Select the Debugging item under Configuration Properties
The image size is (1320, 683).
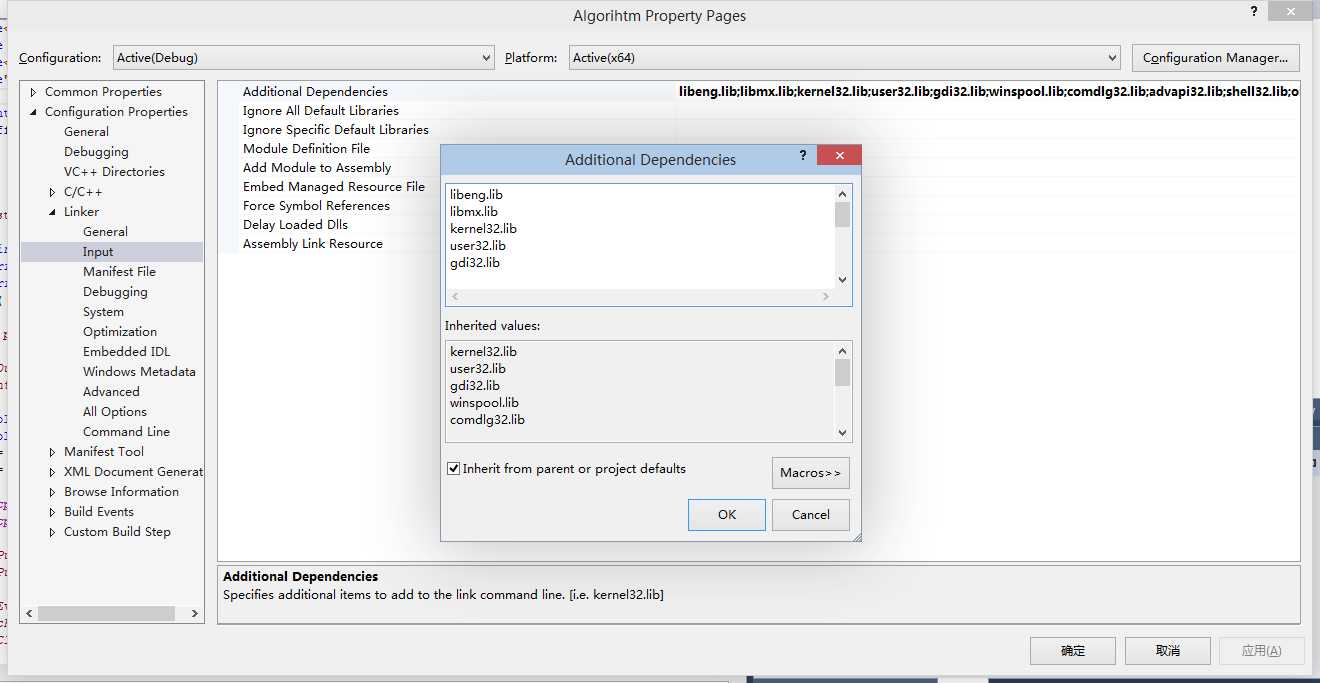[96, 152]
